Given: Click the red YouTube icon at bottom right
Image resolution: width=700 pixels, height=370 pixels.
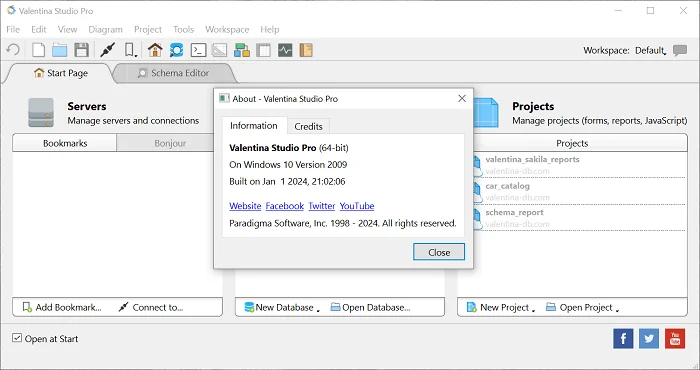Looking at the screenshot, I should pyautogui.click(x=675, y=339).
